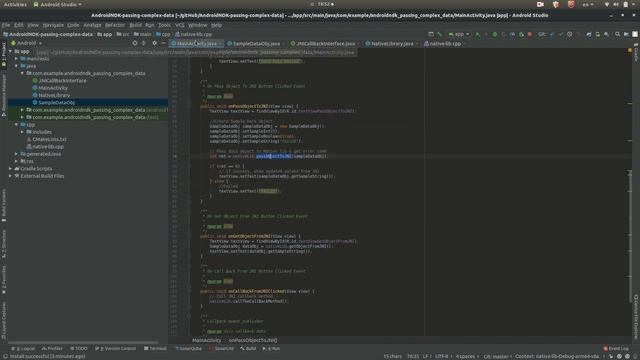Screen dimensions: 640x360
Task: Select NativeLibrary in project tree
Action: 54,96
